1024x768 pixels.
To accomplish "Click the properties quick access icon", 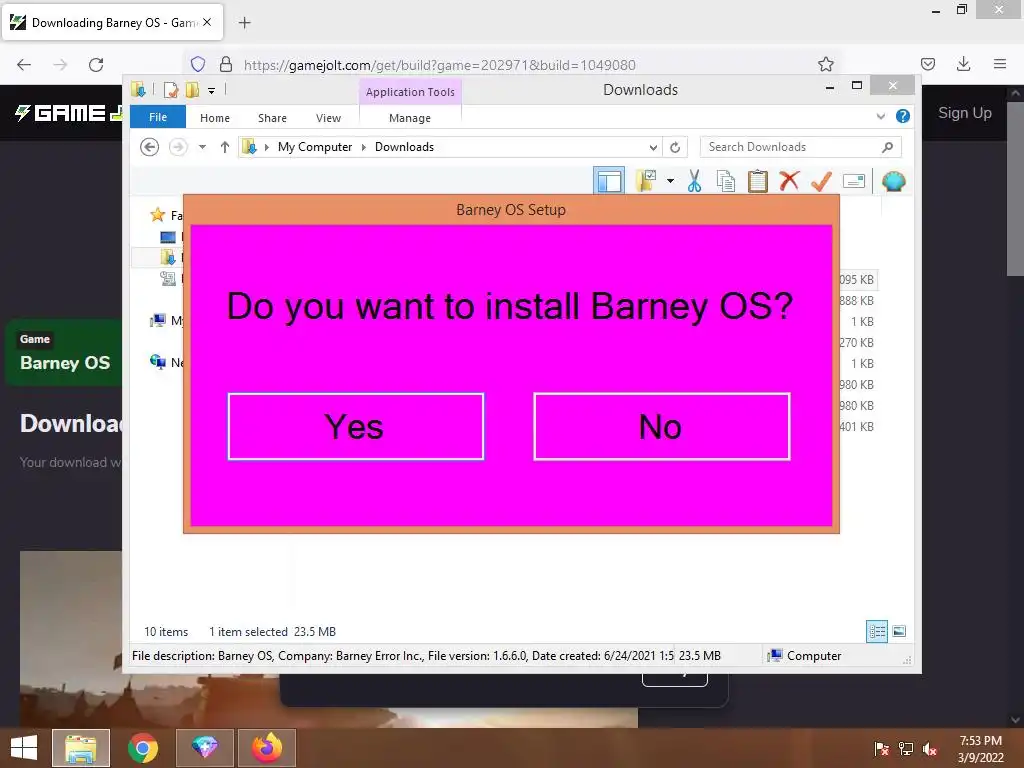I will tap(170, 89).
